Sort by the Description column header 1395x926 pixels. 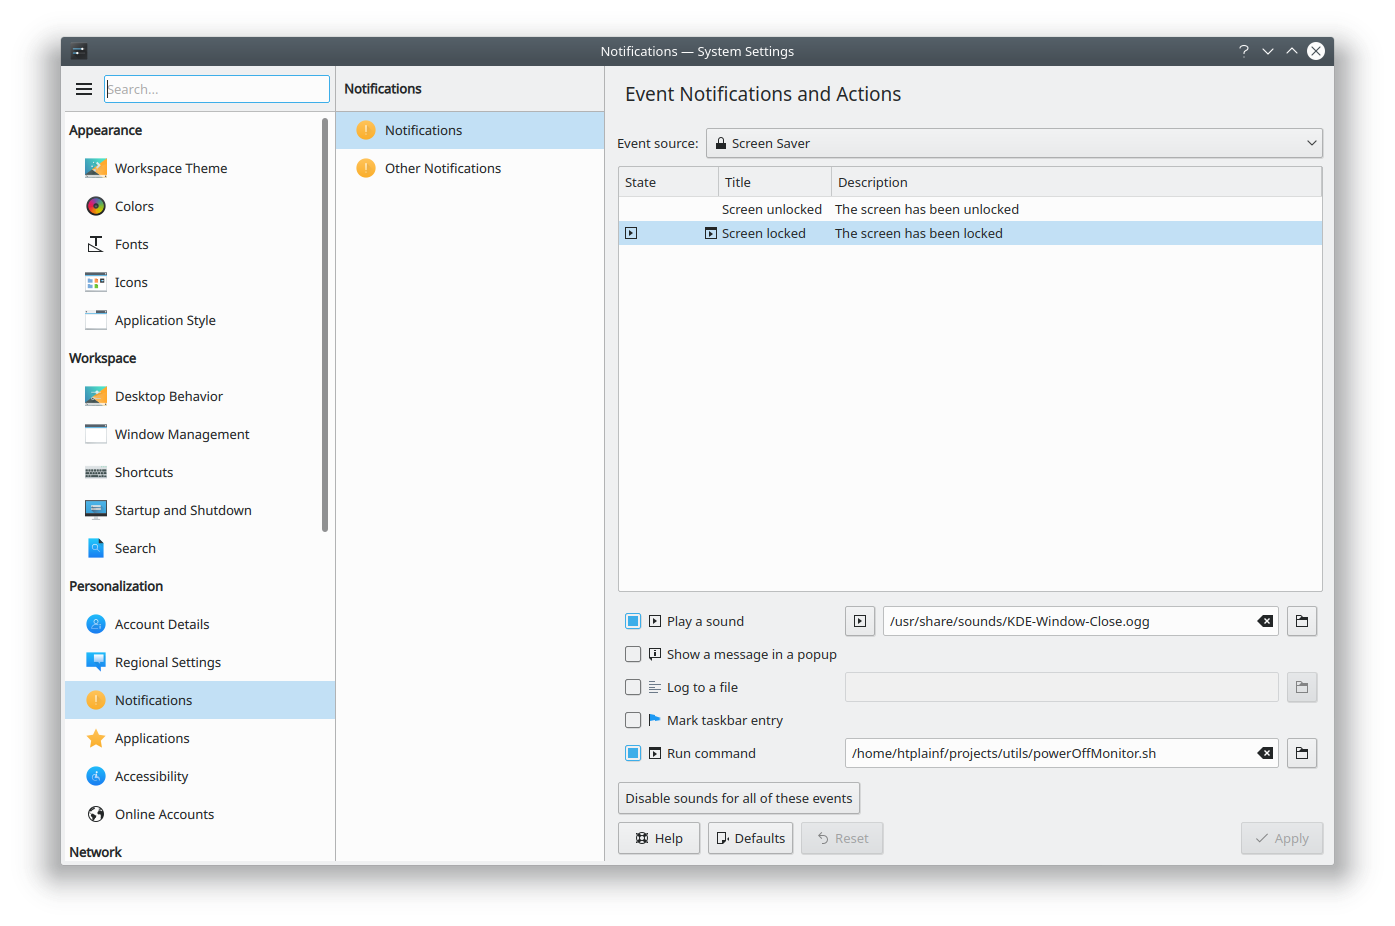click(1076, 182)
